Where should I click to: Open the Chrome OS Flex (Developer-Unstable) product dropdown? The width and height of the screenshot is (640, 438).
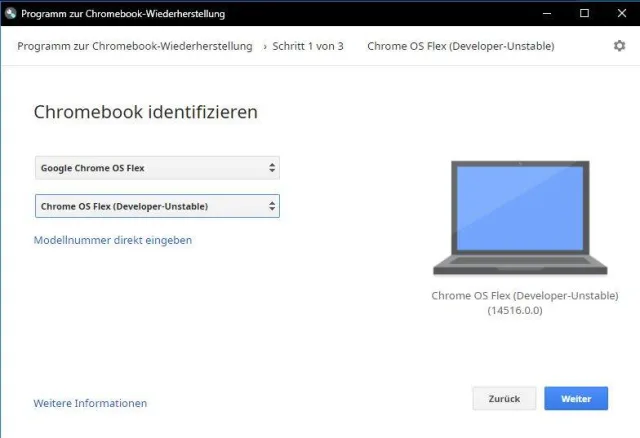(157, 206)
